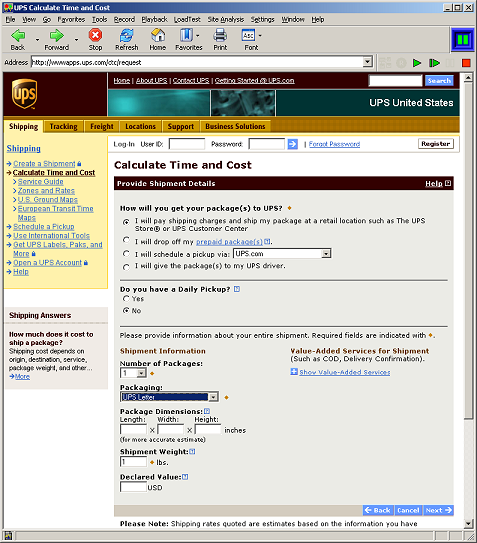The width and height of the screenshot is (477, 543).
Task: Open the pickup via UPS.com dropdown
Action: (x=326, y=254)
